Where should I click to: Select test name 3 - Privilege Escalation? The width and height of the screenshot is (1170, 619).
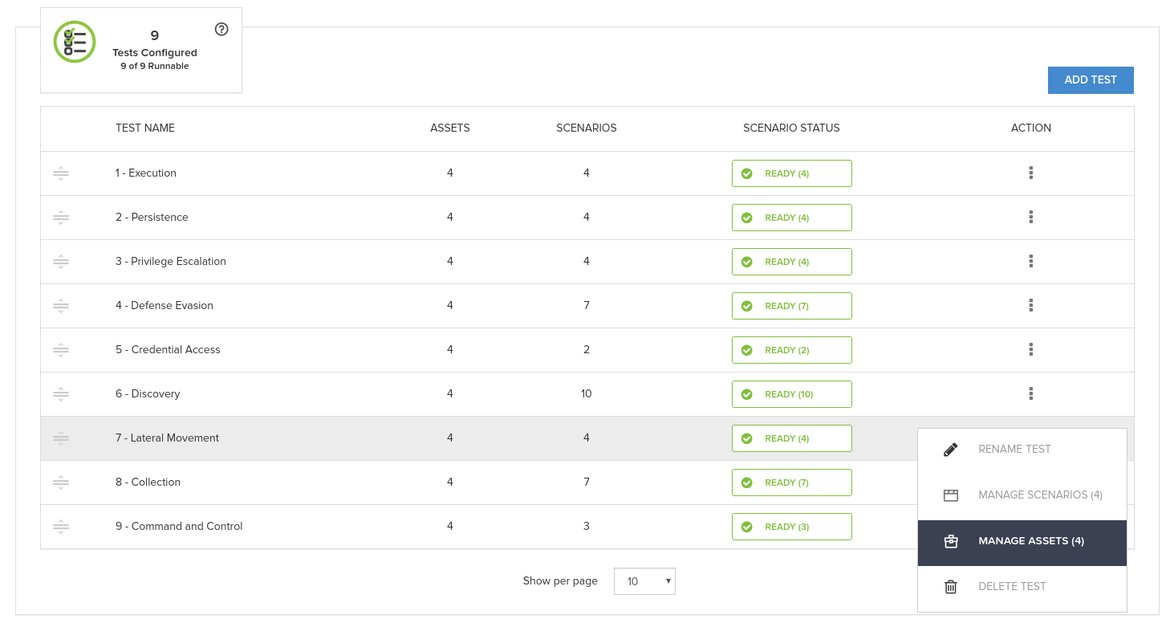click(170, 261)
